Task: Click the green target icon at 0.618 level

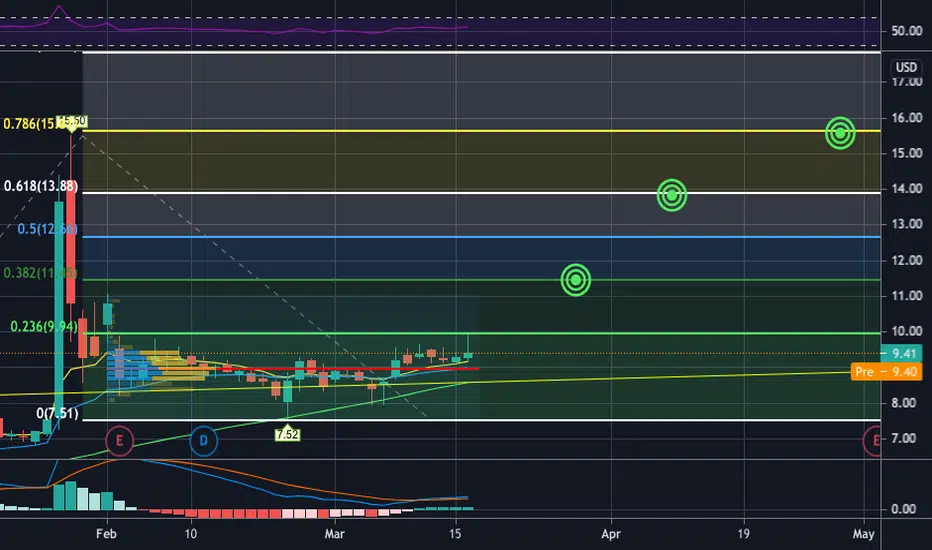Action: pos(672,194)
